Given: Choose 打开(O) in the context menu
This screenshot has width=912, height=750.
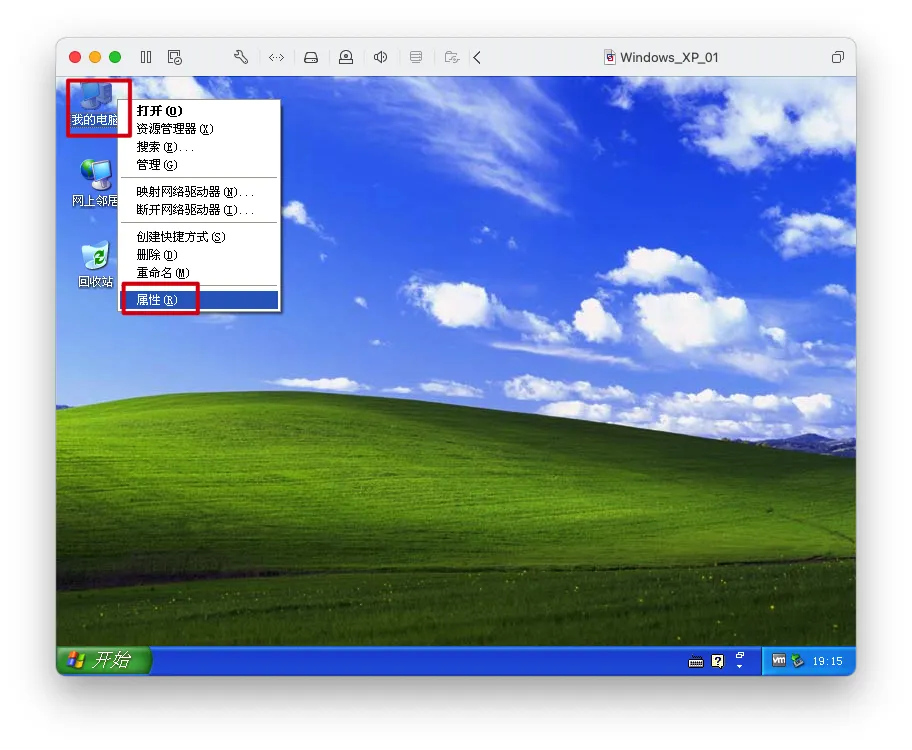Looking at the screenshot, I should tap(199, 111).
